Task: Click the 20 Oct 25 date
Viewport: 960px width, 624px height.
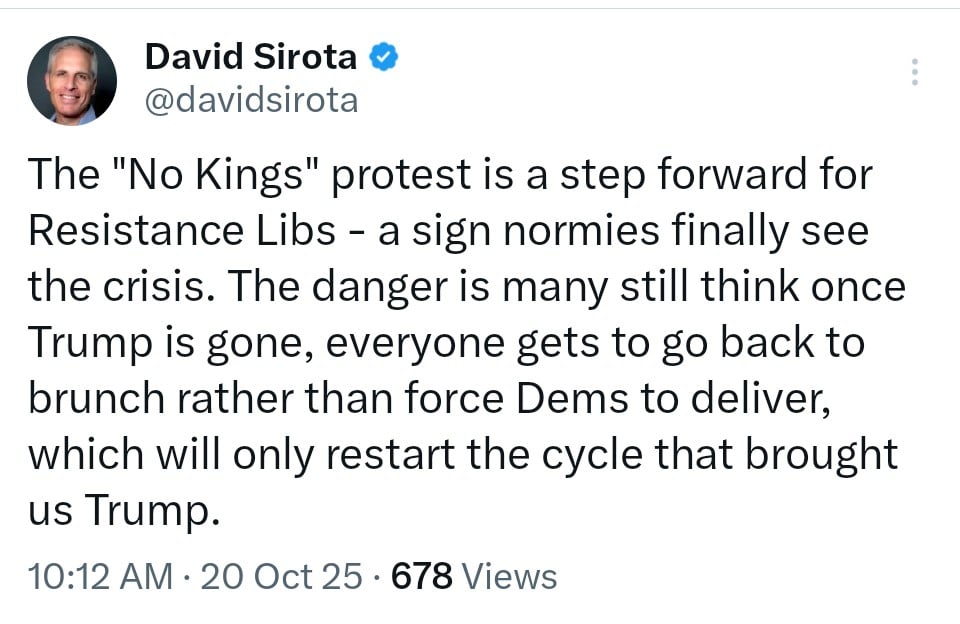Action: coord(282,576)
